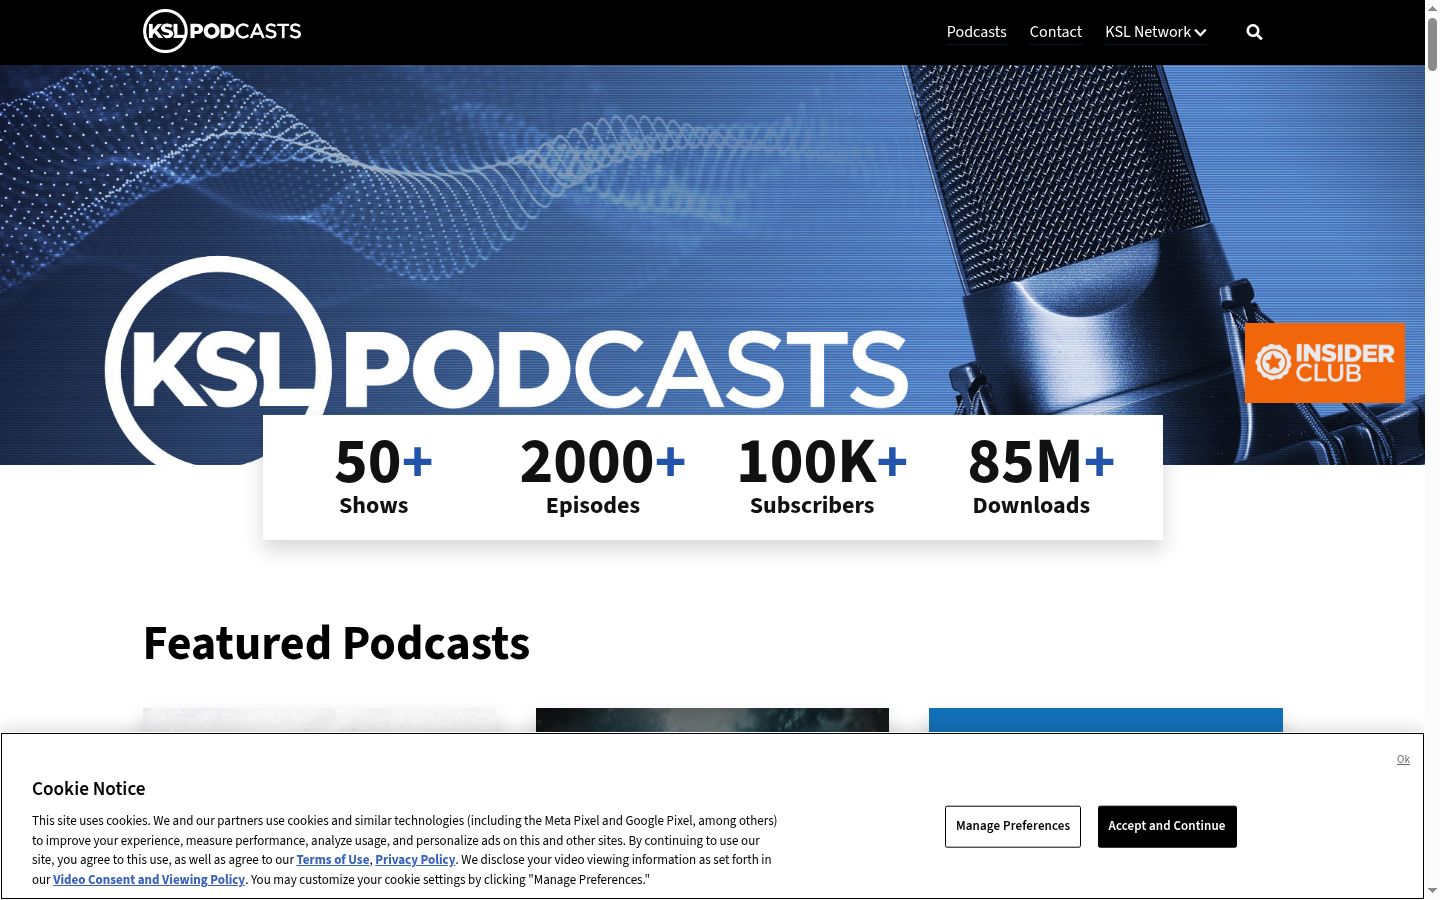
Task: Click the Featured Podcasts heading
Action: (x=336, y=643)
